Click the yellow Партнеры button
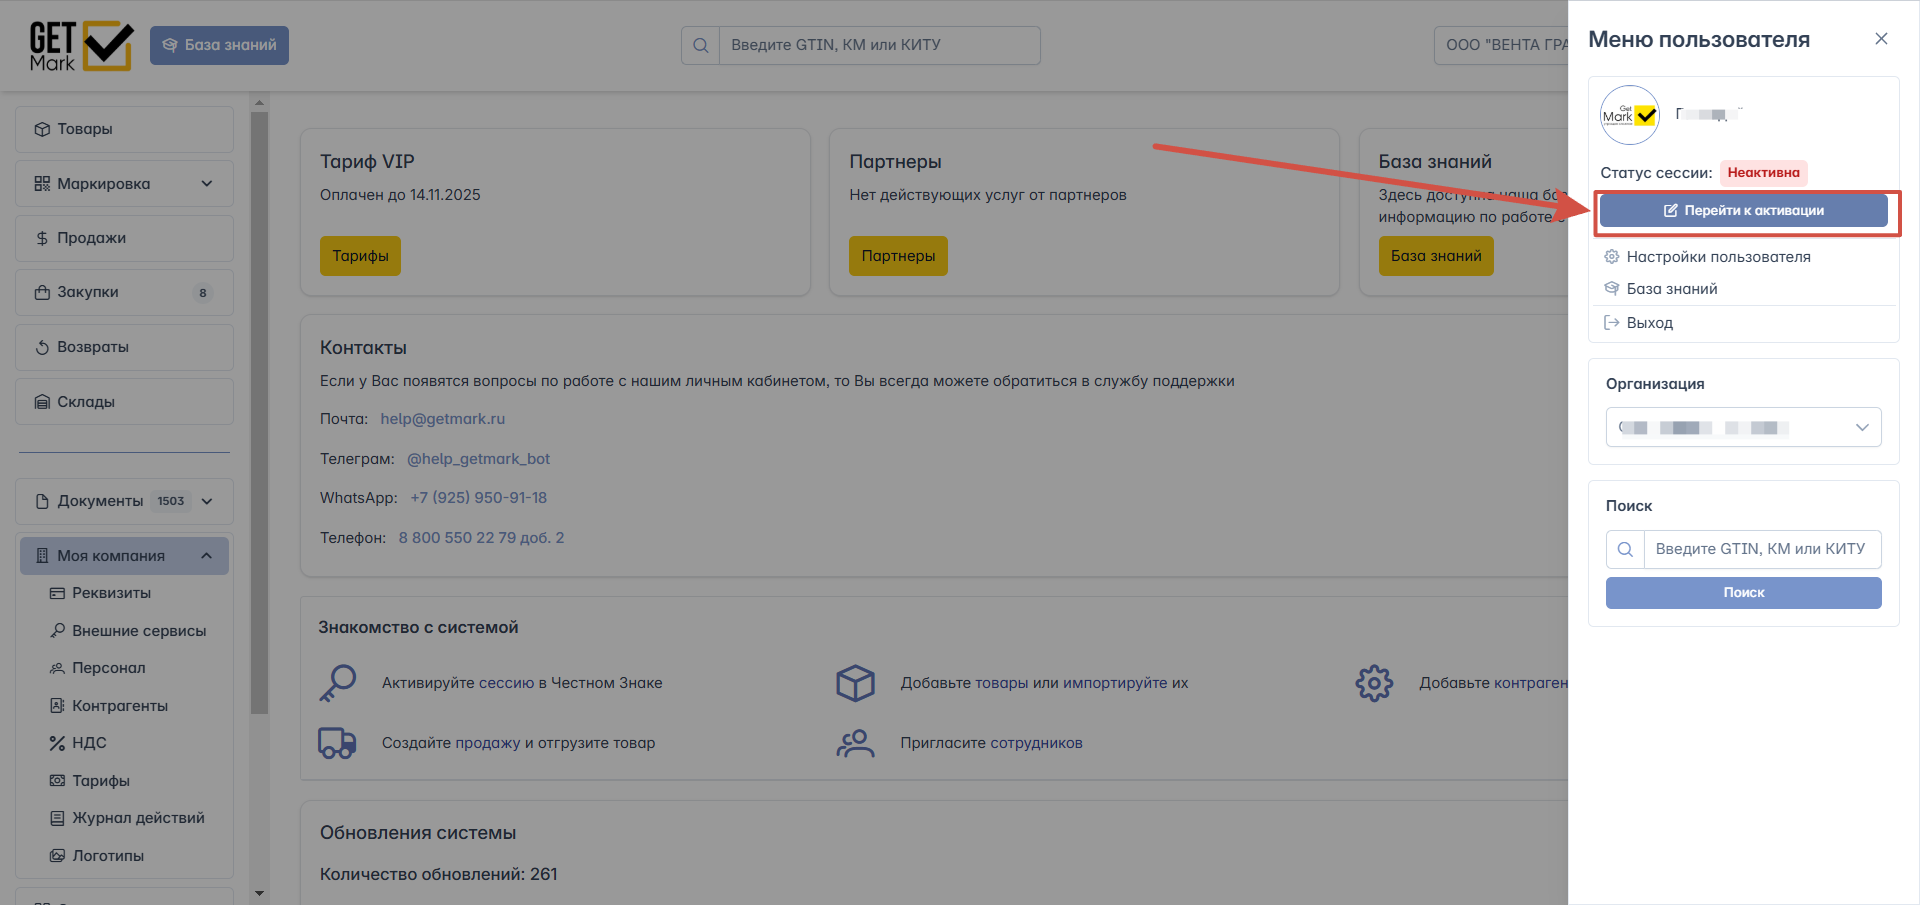This screenshot has height=905, width=1920. click(x=898, y=256)
